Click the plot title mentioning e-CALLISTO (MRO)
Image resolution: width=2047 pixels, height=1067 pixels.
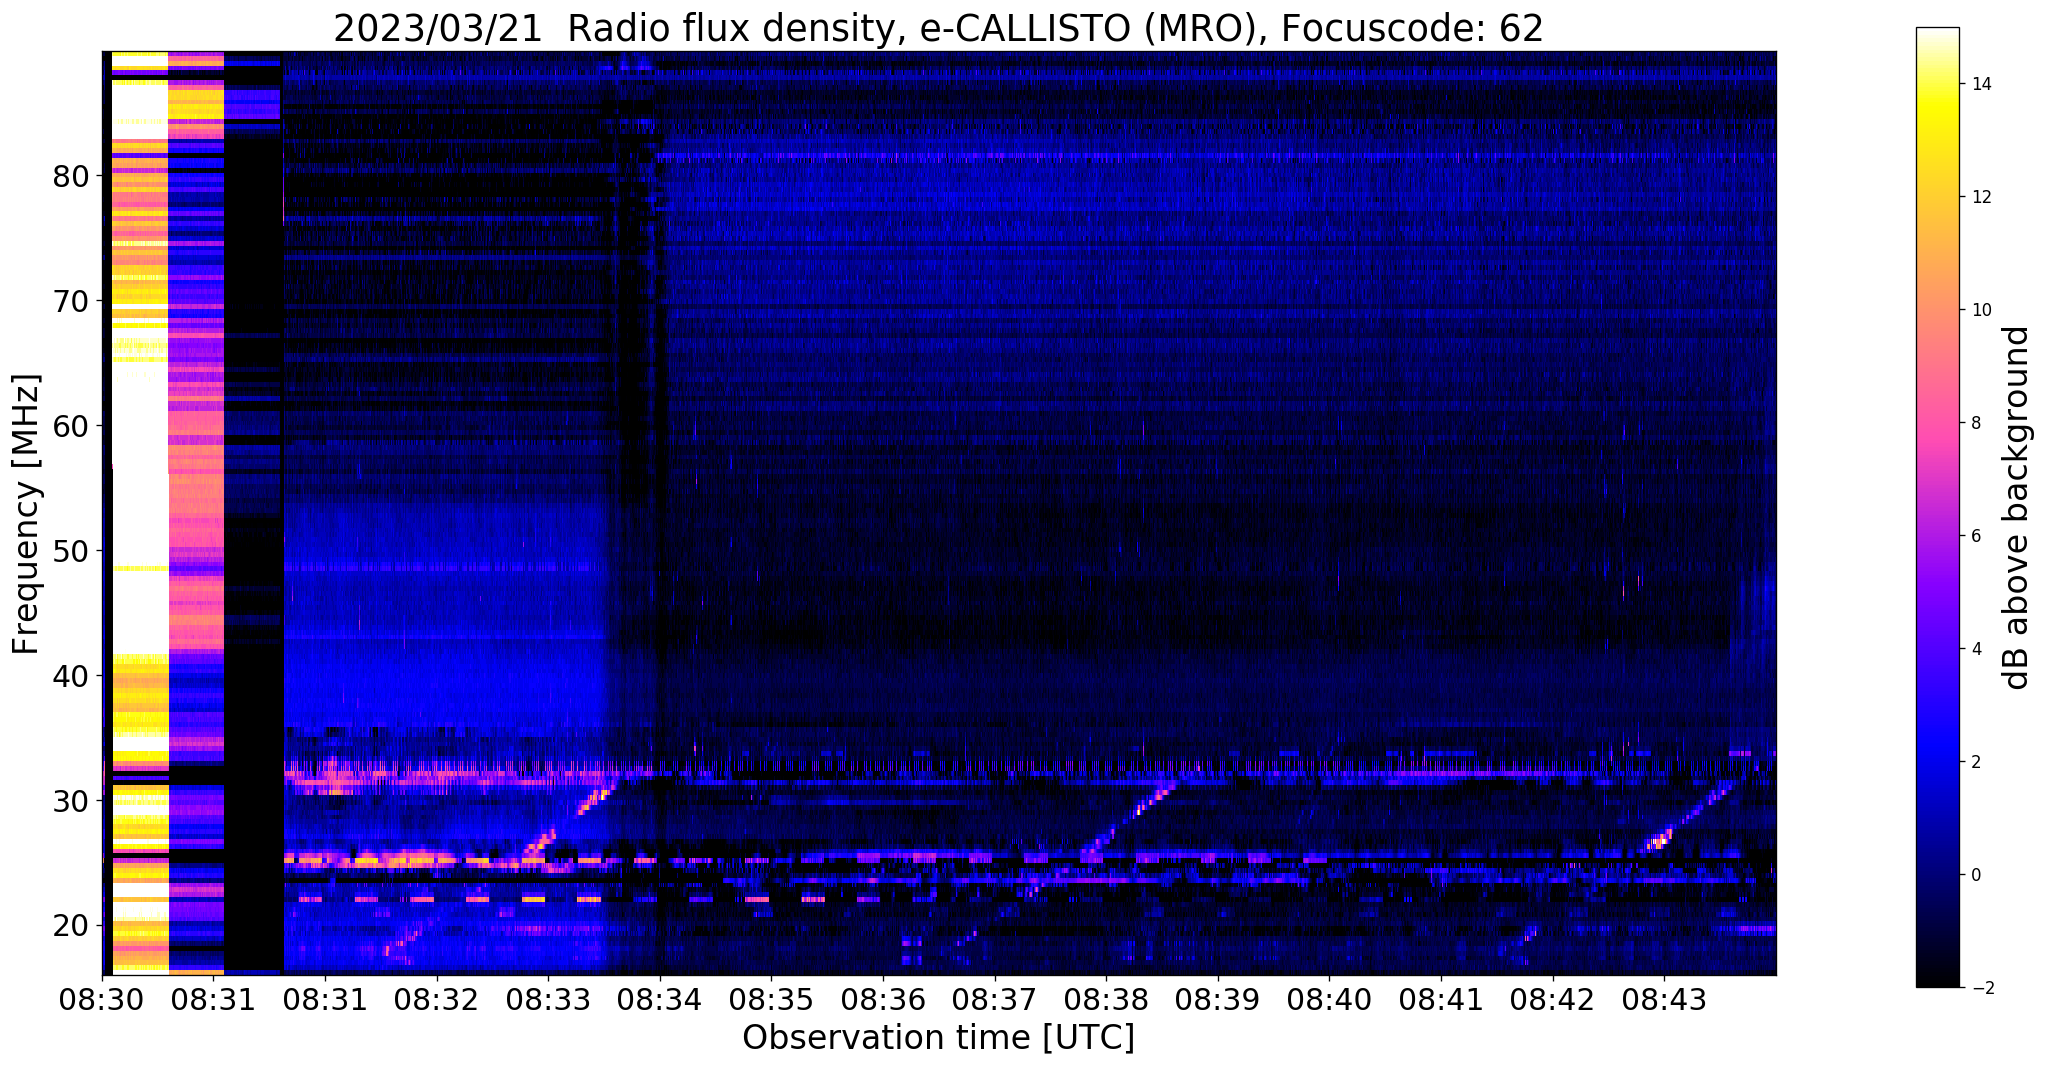coord(938,29)
